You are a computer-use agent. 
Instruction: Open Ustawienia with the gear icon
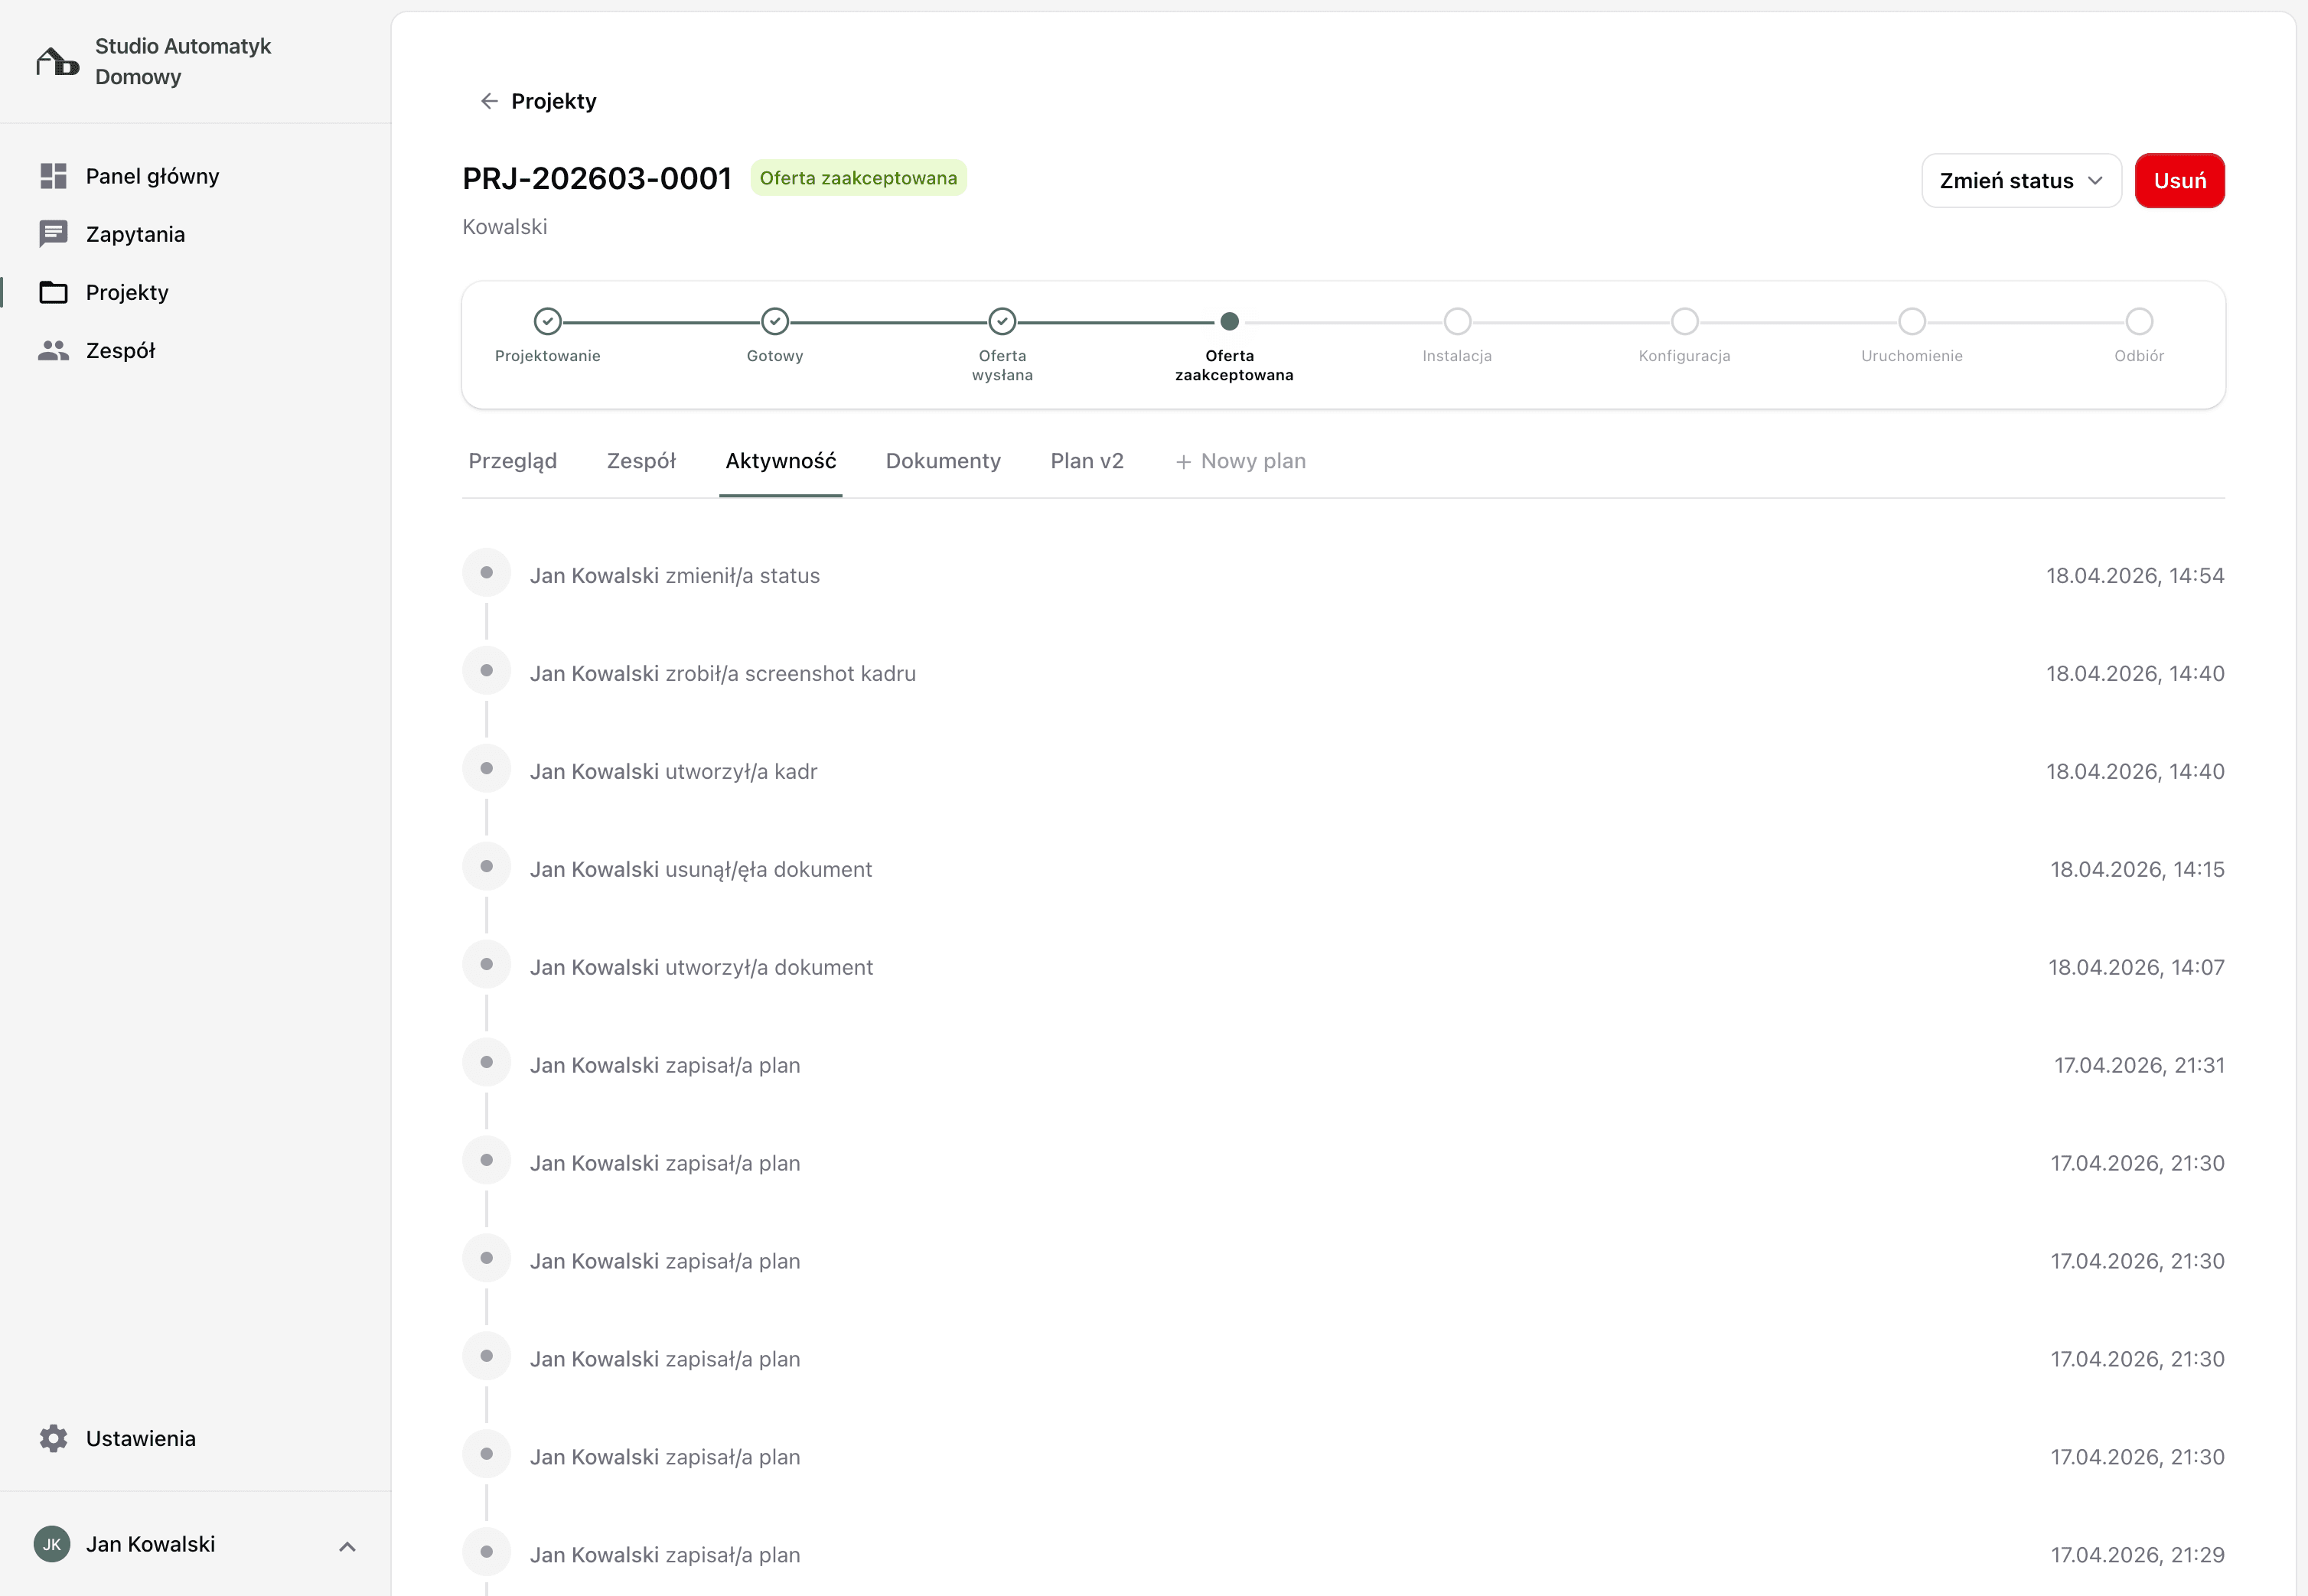point(53,1438)
